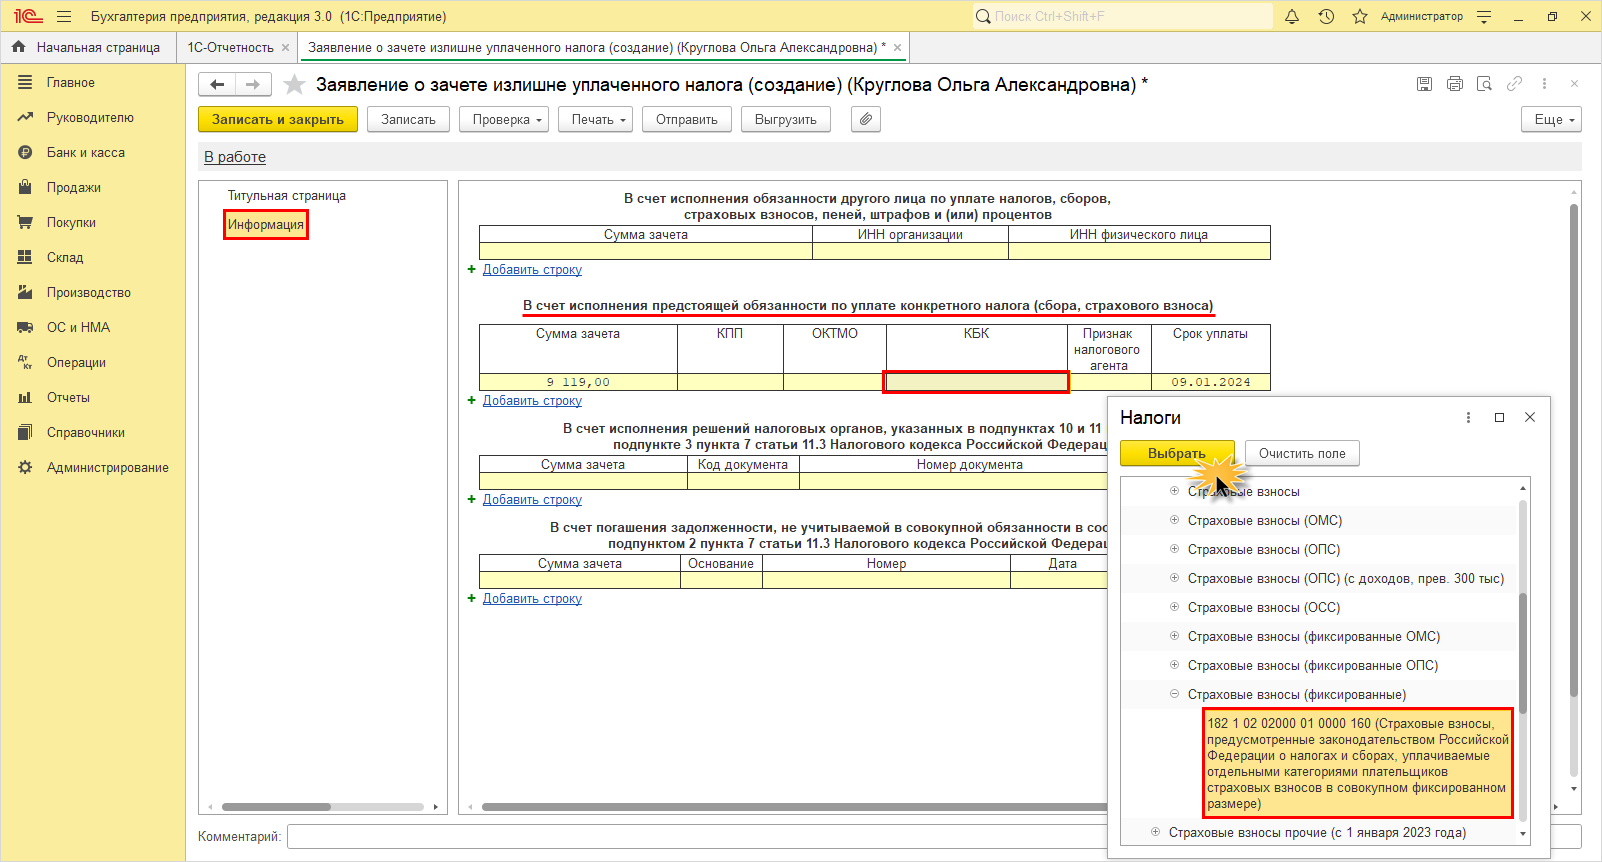Select KBK 182 1 02 02000 01 0000 160 entry
This screenshot has width=1602, height=862.
[x=1358, y=764]
